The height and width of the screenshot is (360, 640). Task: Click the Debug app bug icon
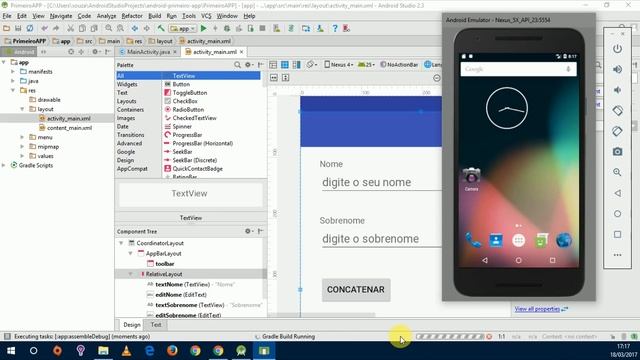pyautogui.click(x=227, y=29)
